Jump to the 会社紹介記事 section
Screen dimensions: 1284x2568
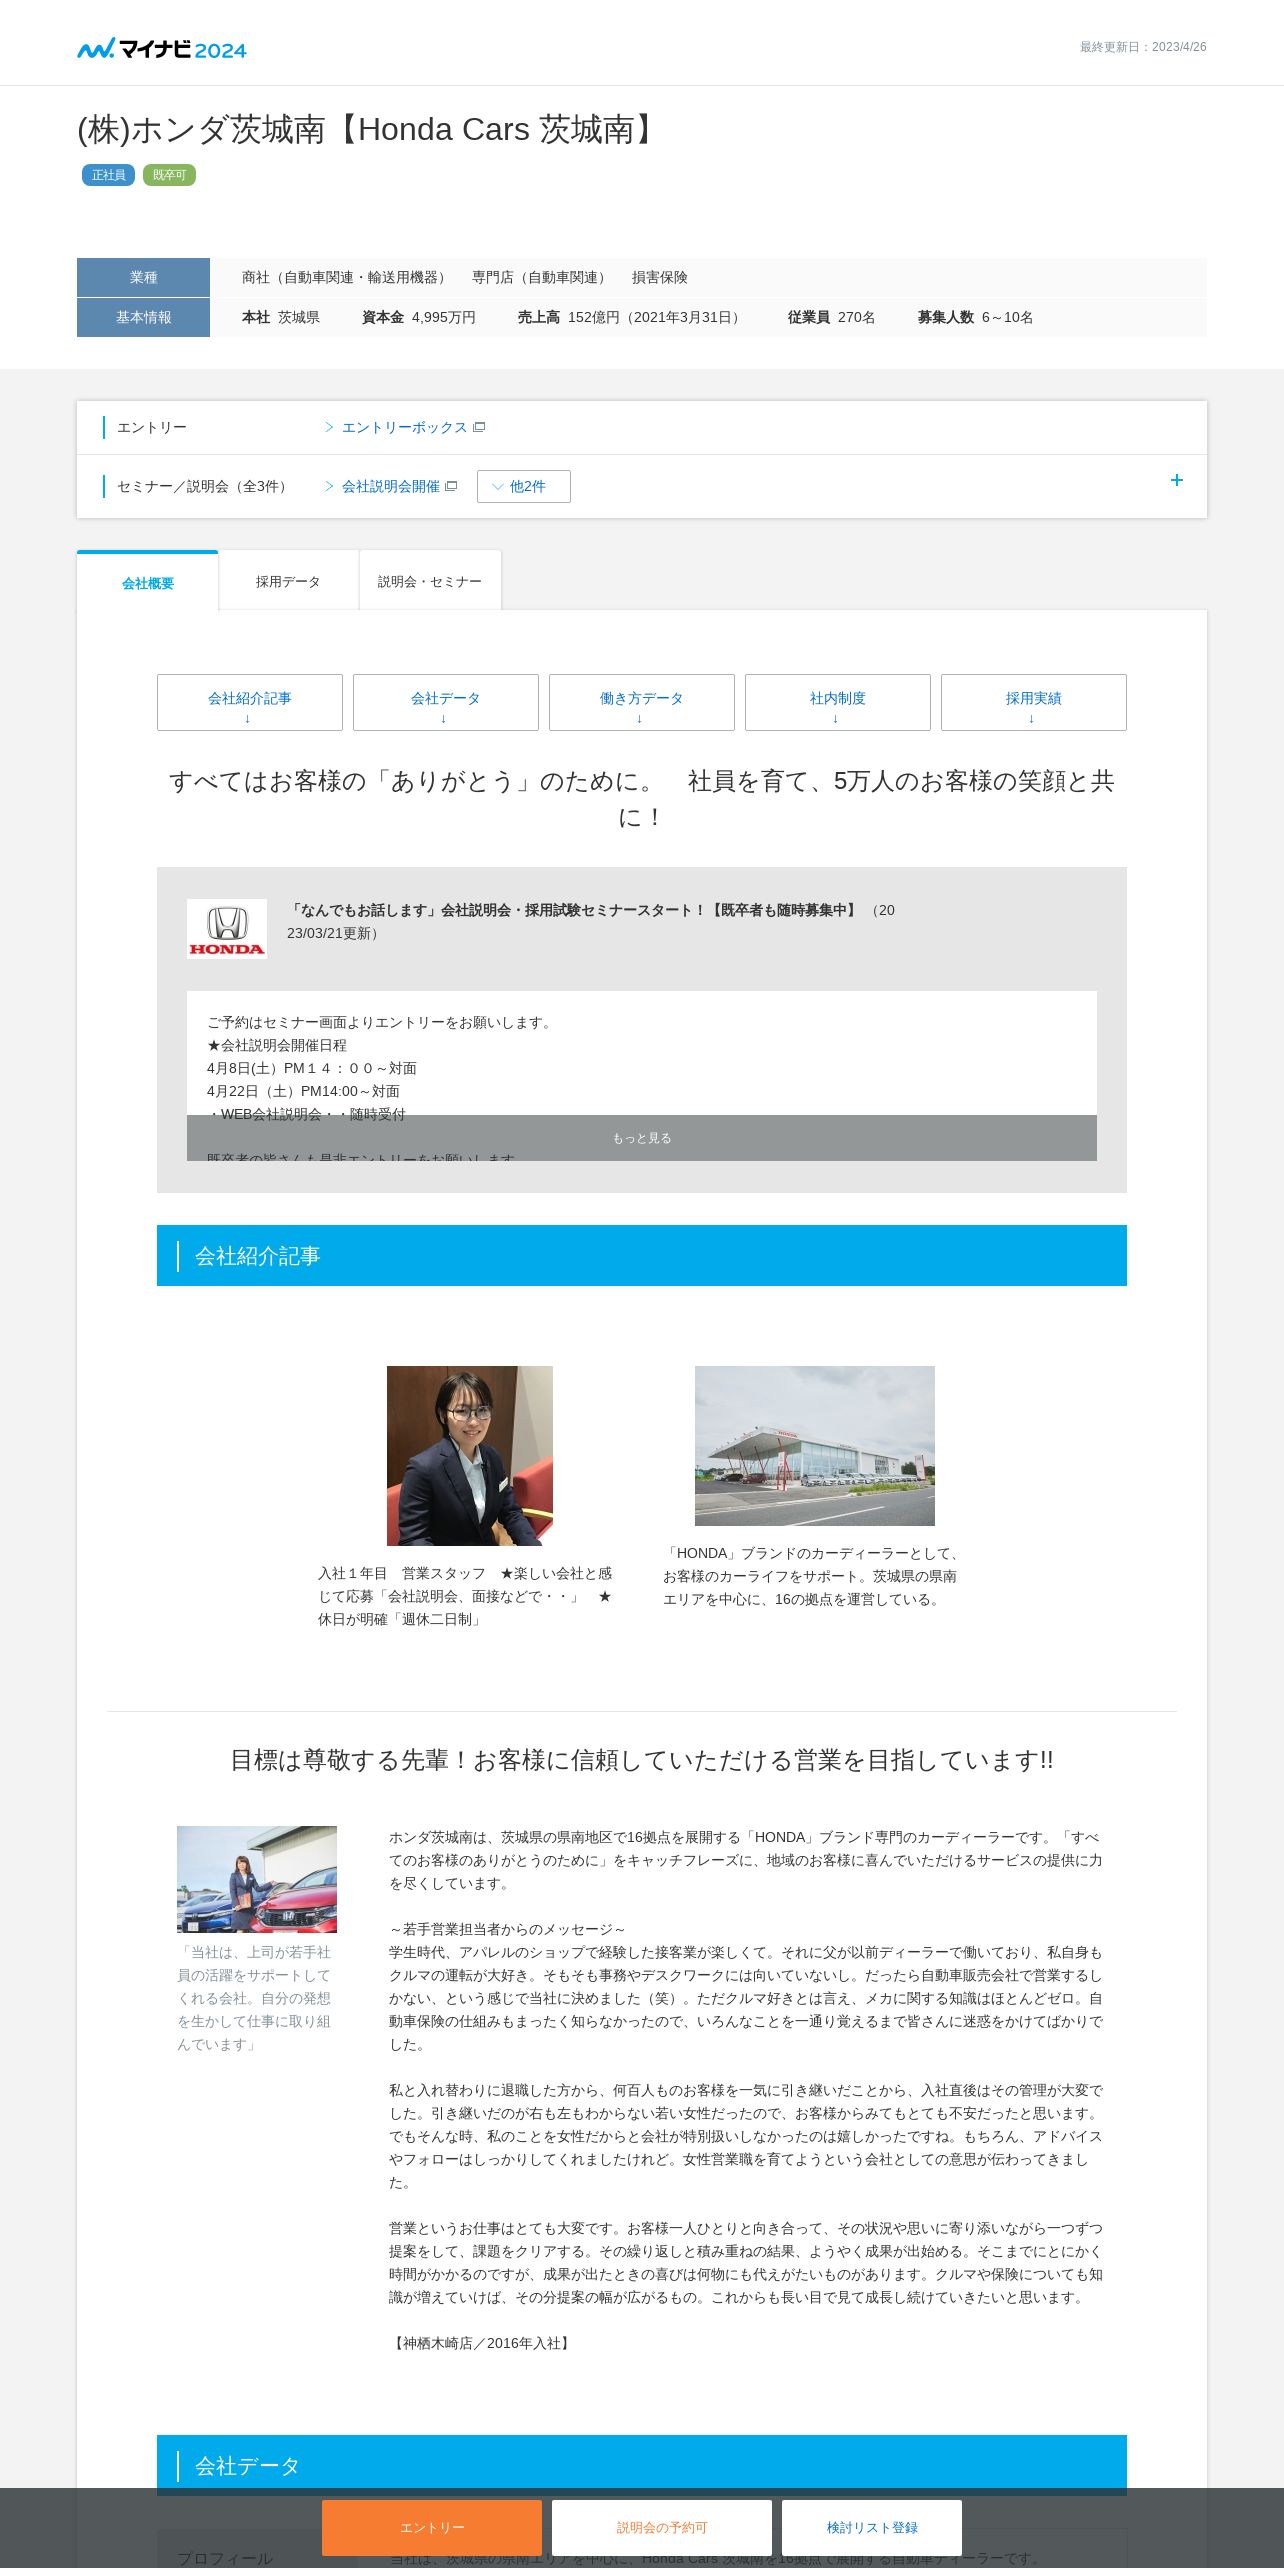[250, 703]
